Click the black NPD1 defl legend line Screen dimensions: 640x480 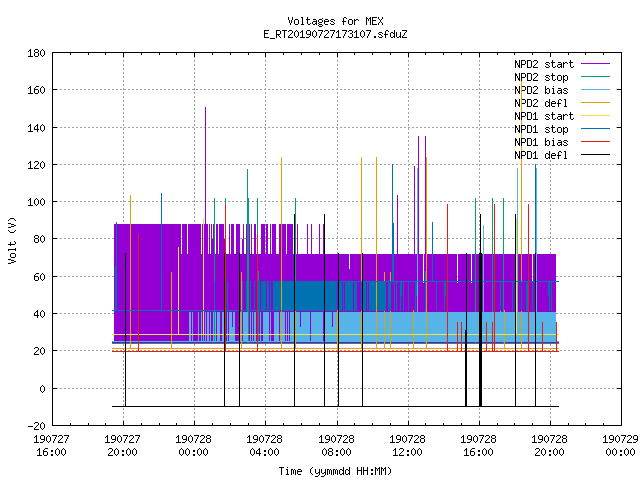click(x=596, y=155)
